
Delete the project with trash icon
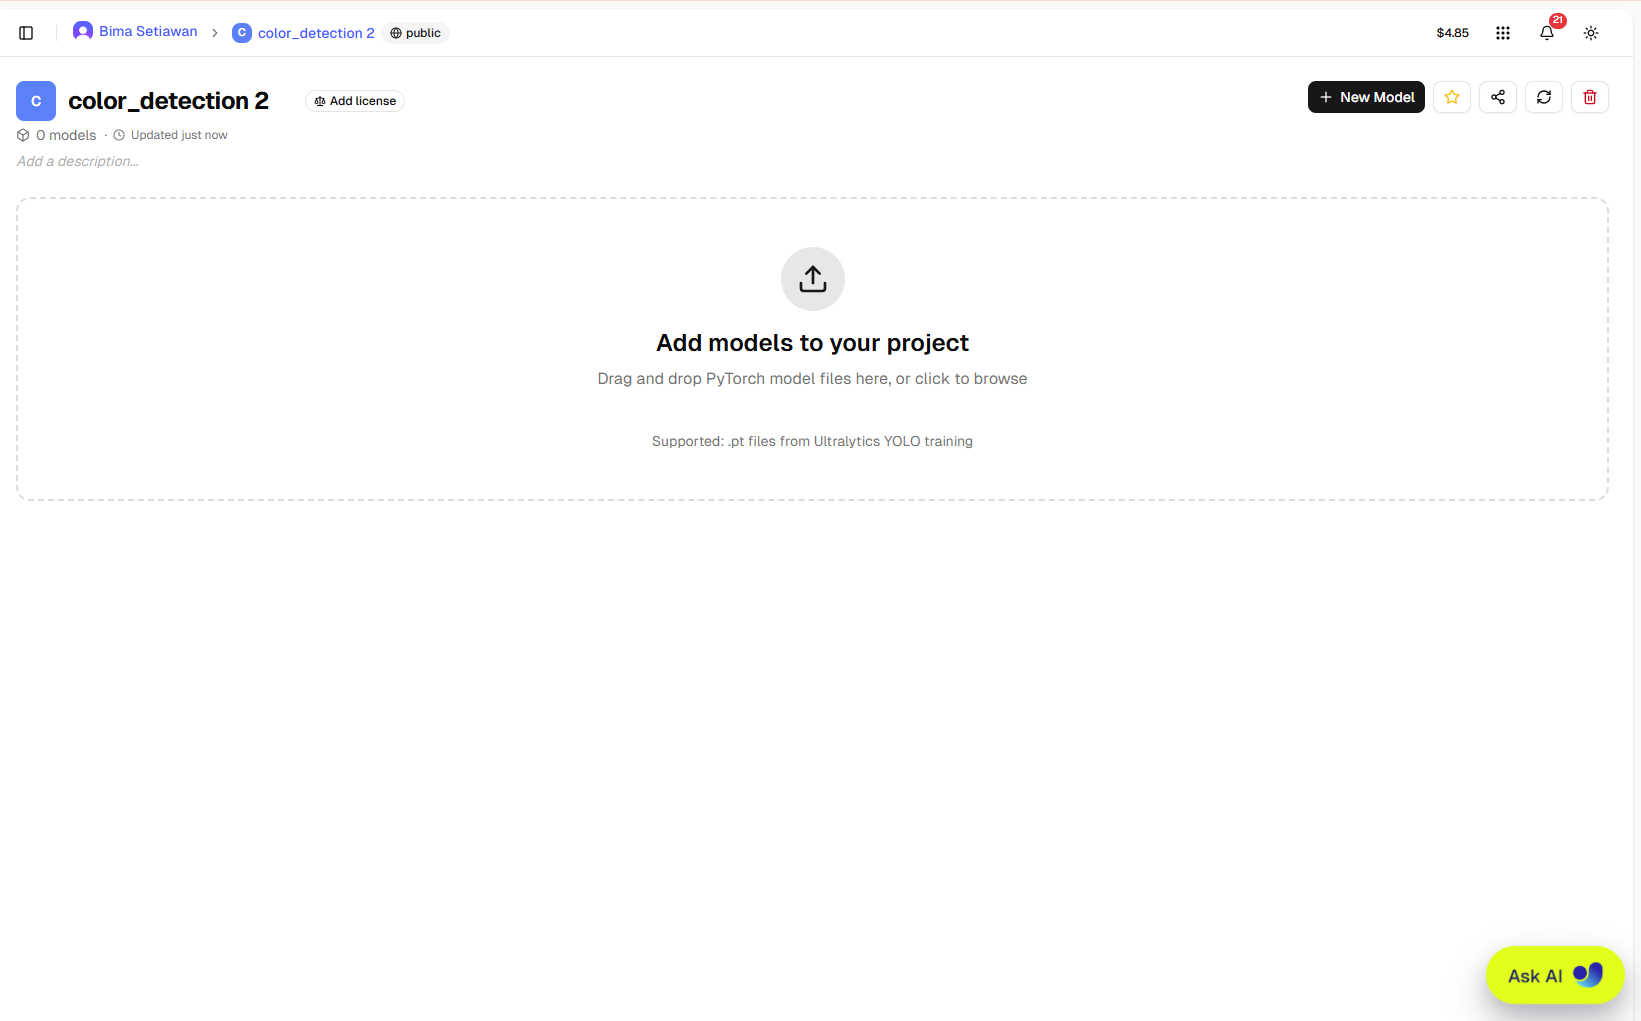point(1590,97)
